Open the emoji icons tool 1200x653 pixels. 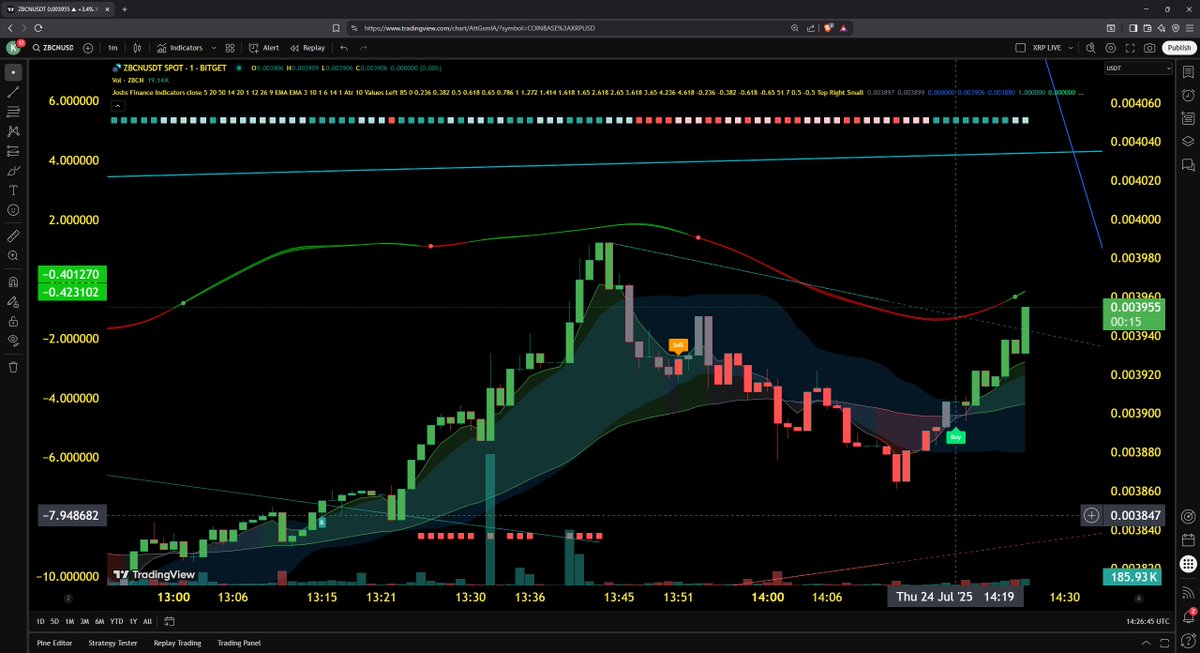(13, 210)
